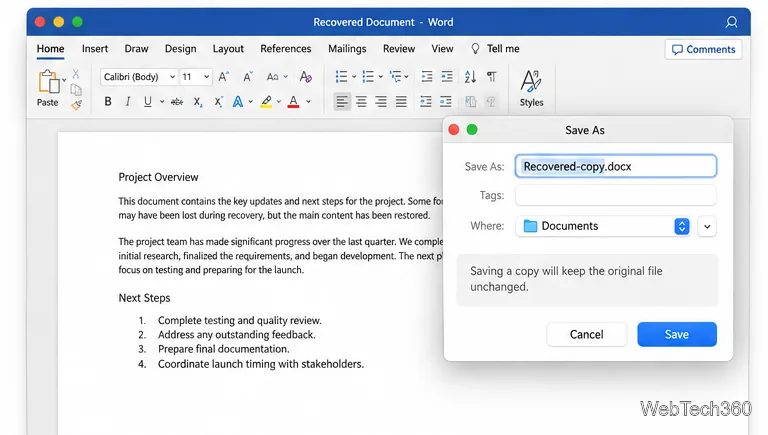Image resolution: width=768 pixels, height=435 pixels.
Task: Open the underline style arrow
Action: (x=162, y=102)
